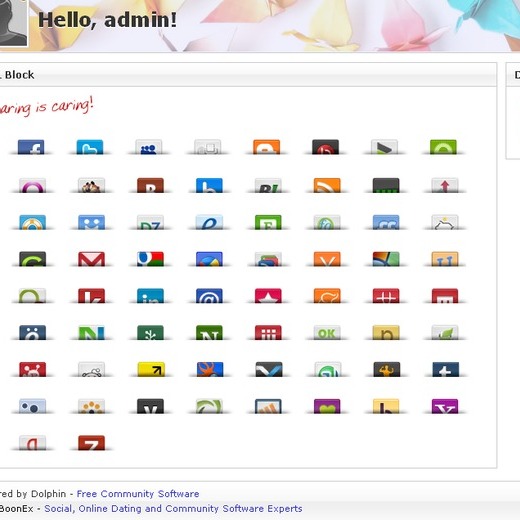The image size is (520, 520).
Task: Click the orange Y icon
Action: [327, 259]
